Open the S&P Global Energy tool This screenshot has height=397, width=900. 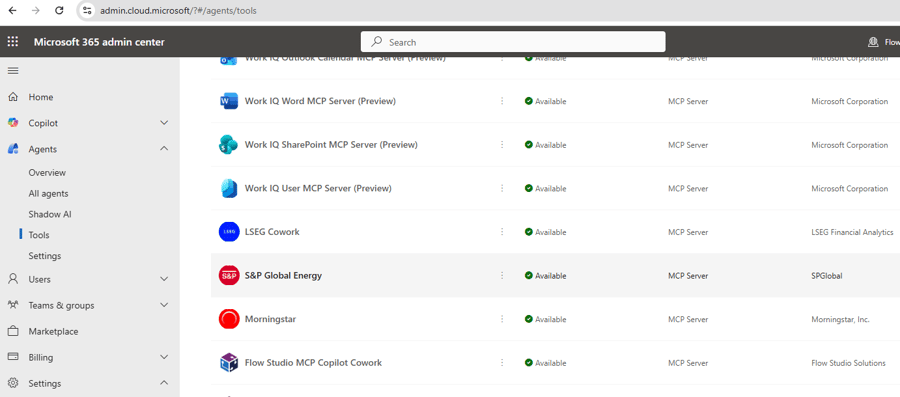coord(284,275)
